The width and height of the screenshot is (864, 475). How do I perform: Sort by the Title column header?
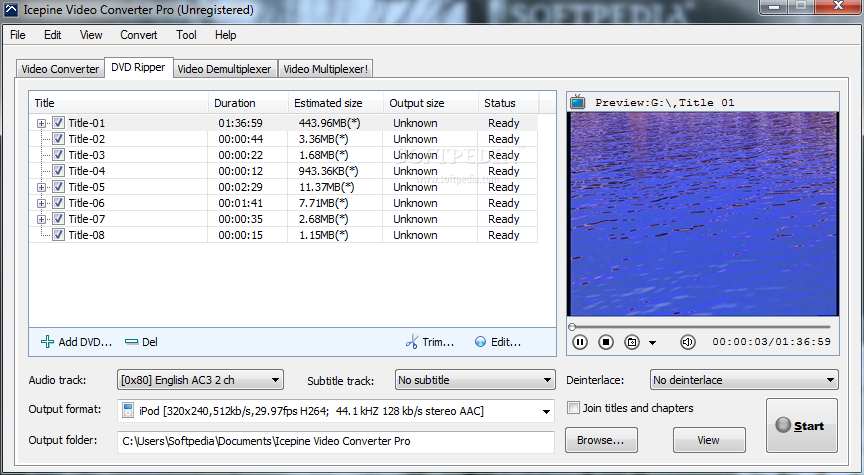pos(118,103)
